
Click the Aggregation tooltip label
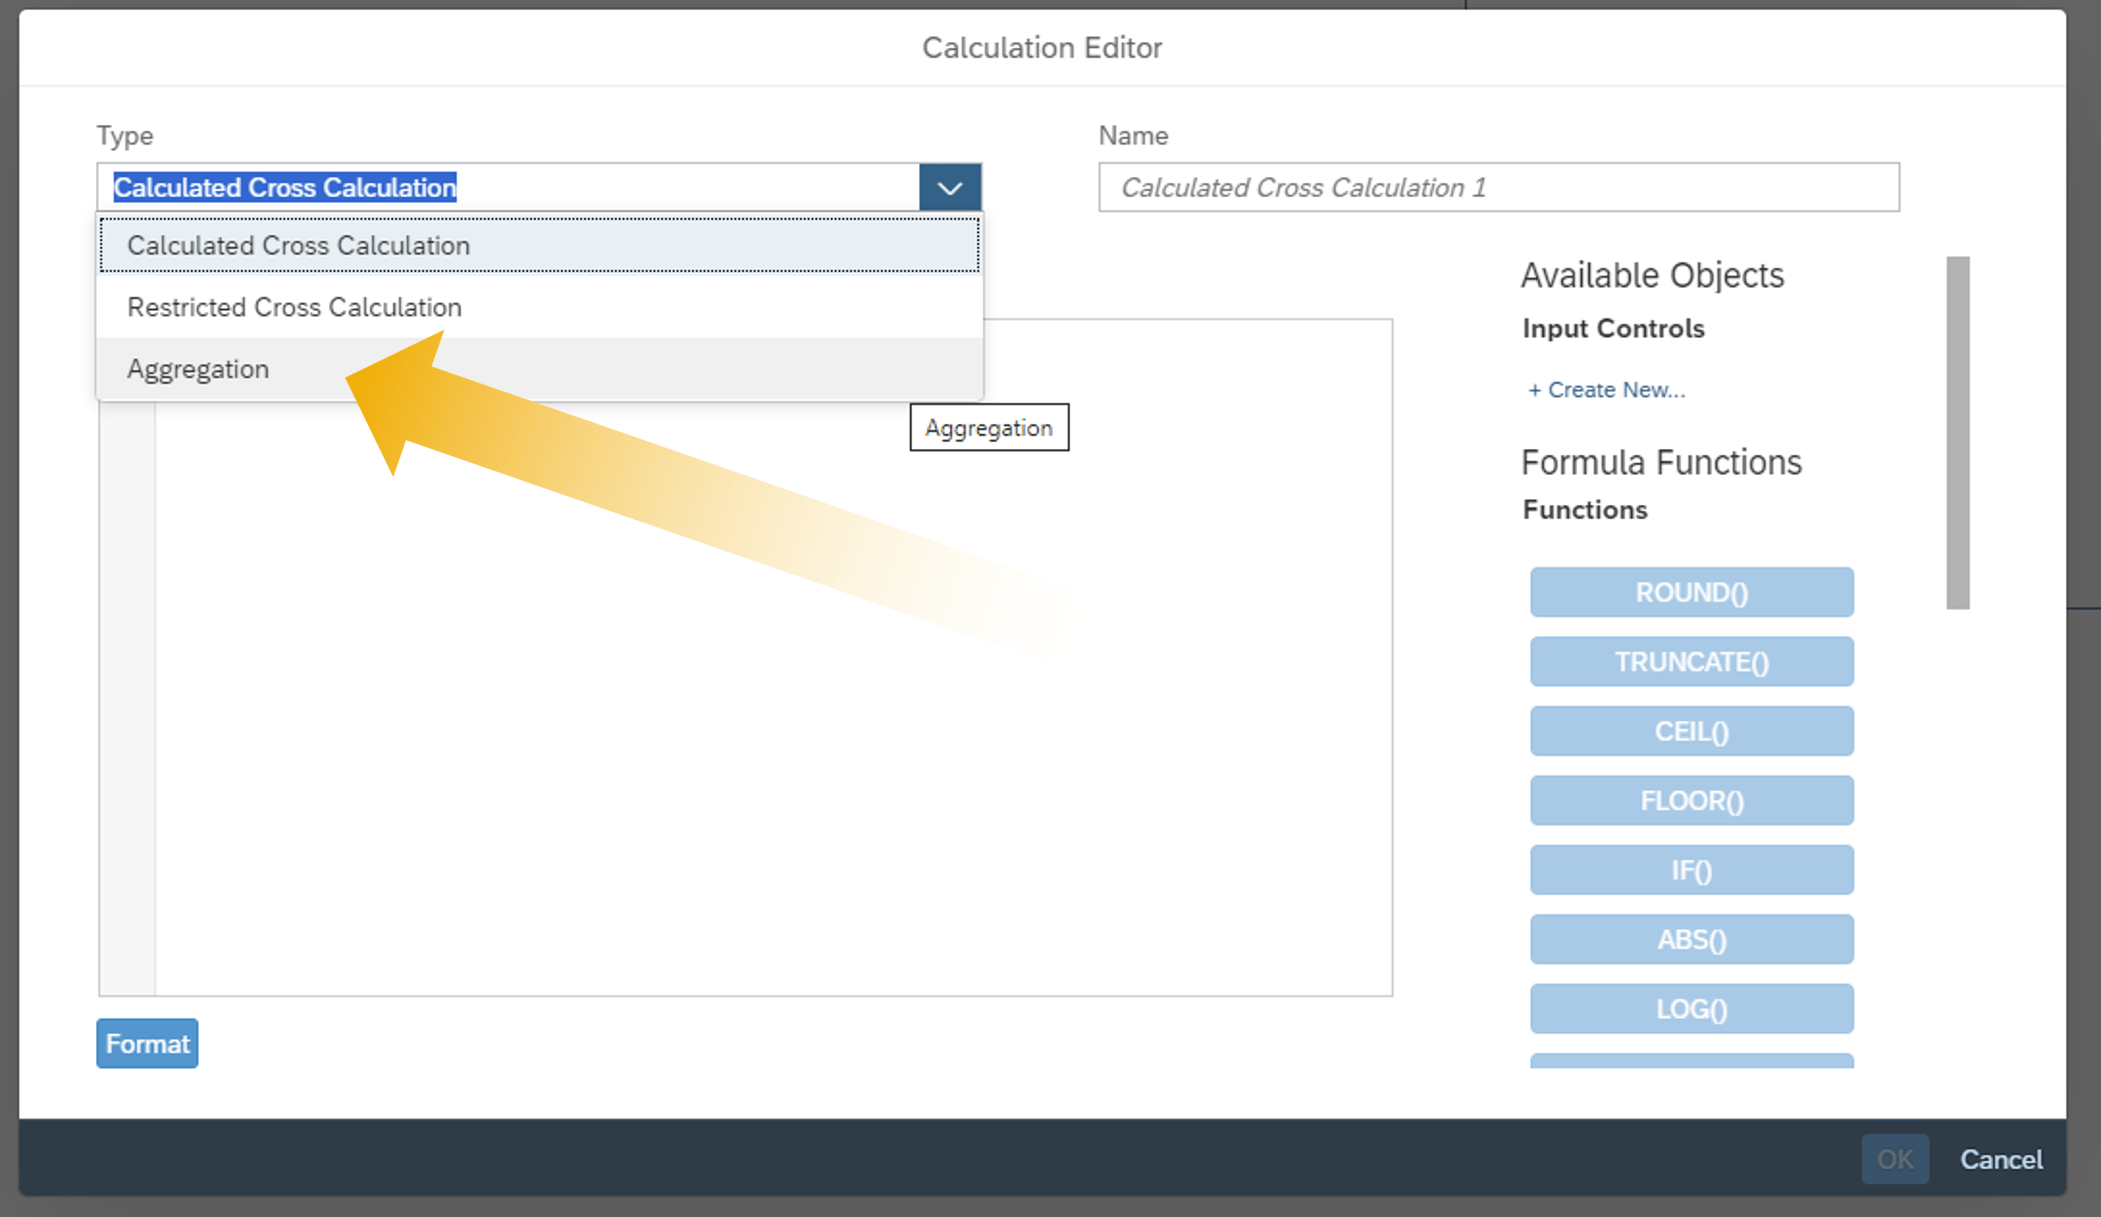click(988, 427)
